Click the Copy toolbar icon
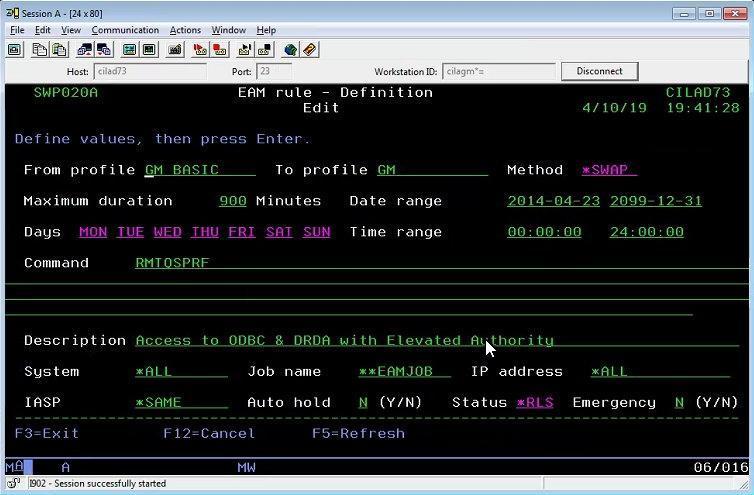Viewport: 754px width, 495px height. coord(39,49)
